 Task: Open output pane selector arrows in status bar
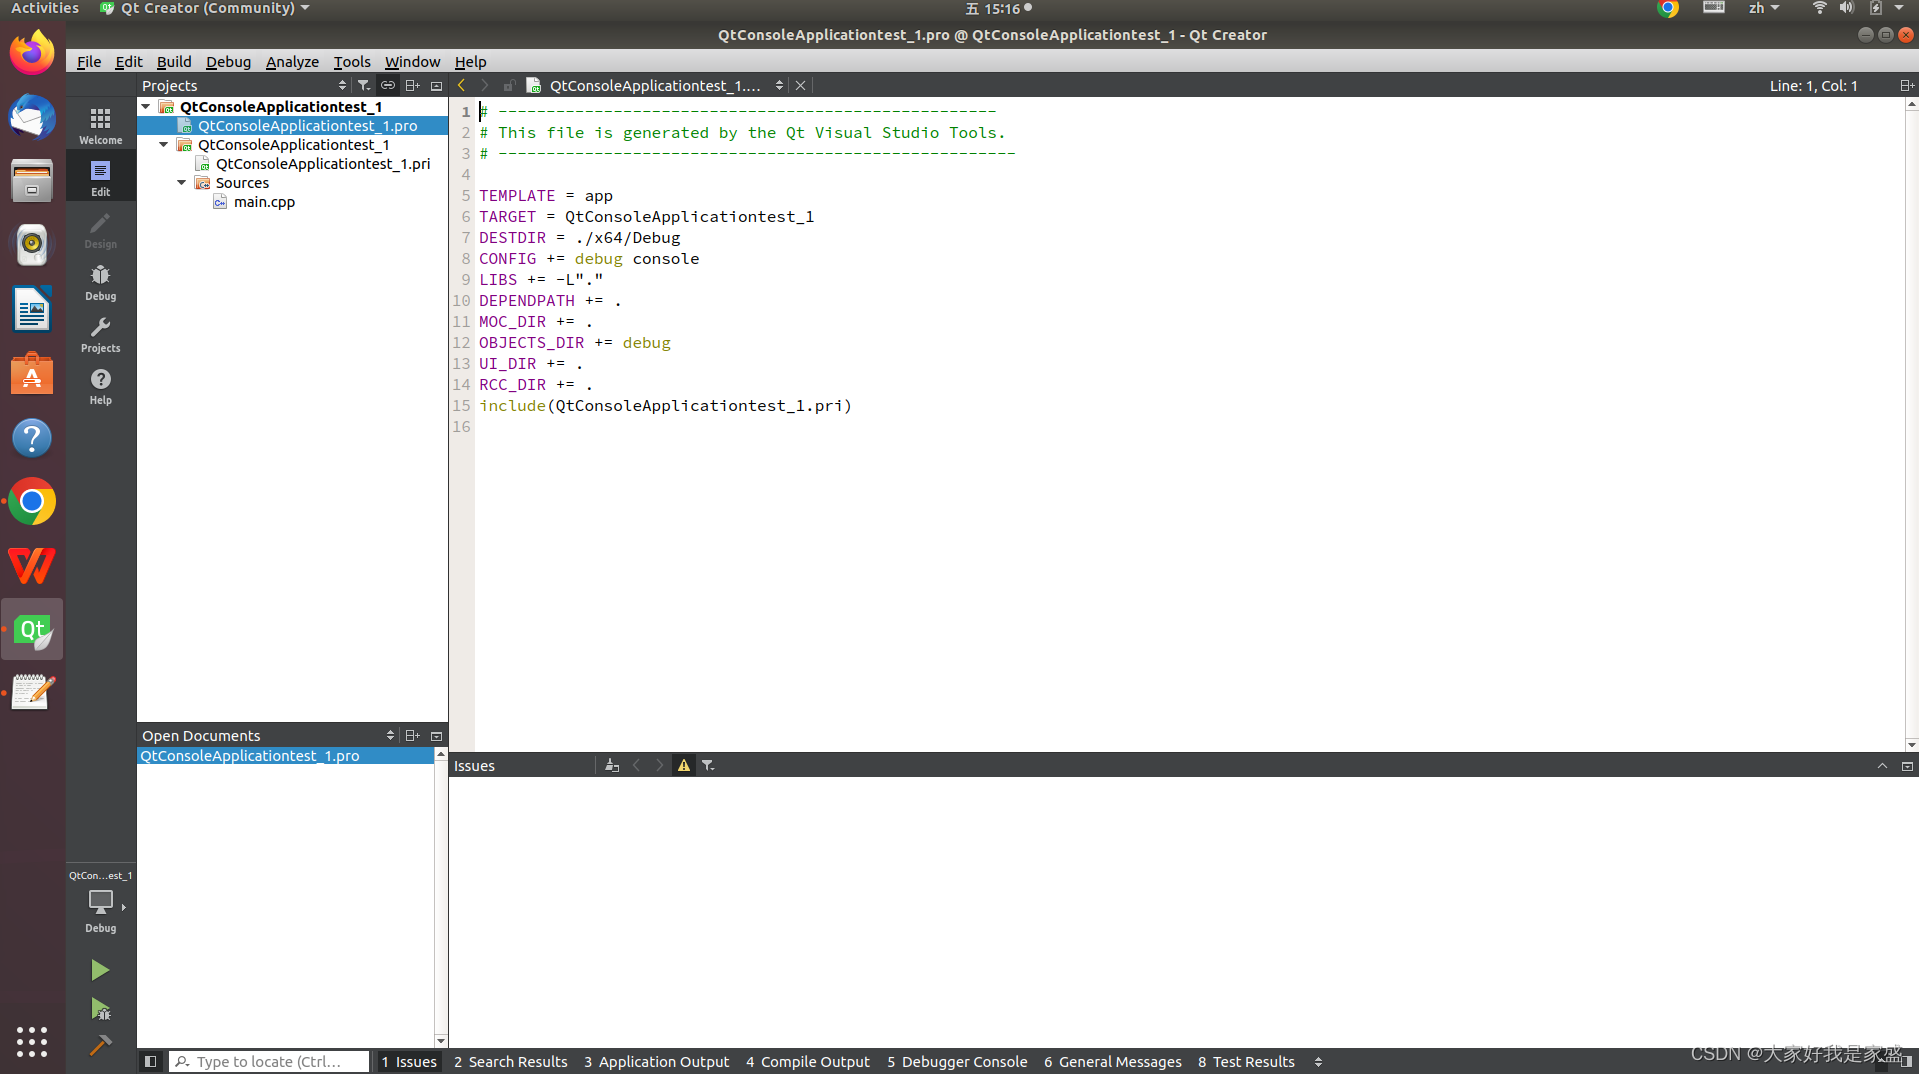(x=1318, y=1062)
